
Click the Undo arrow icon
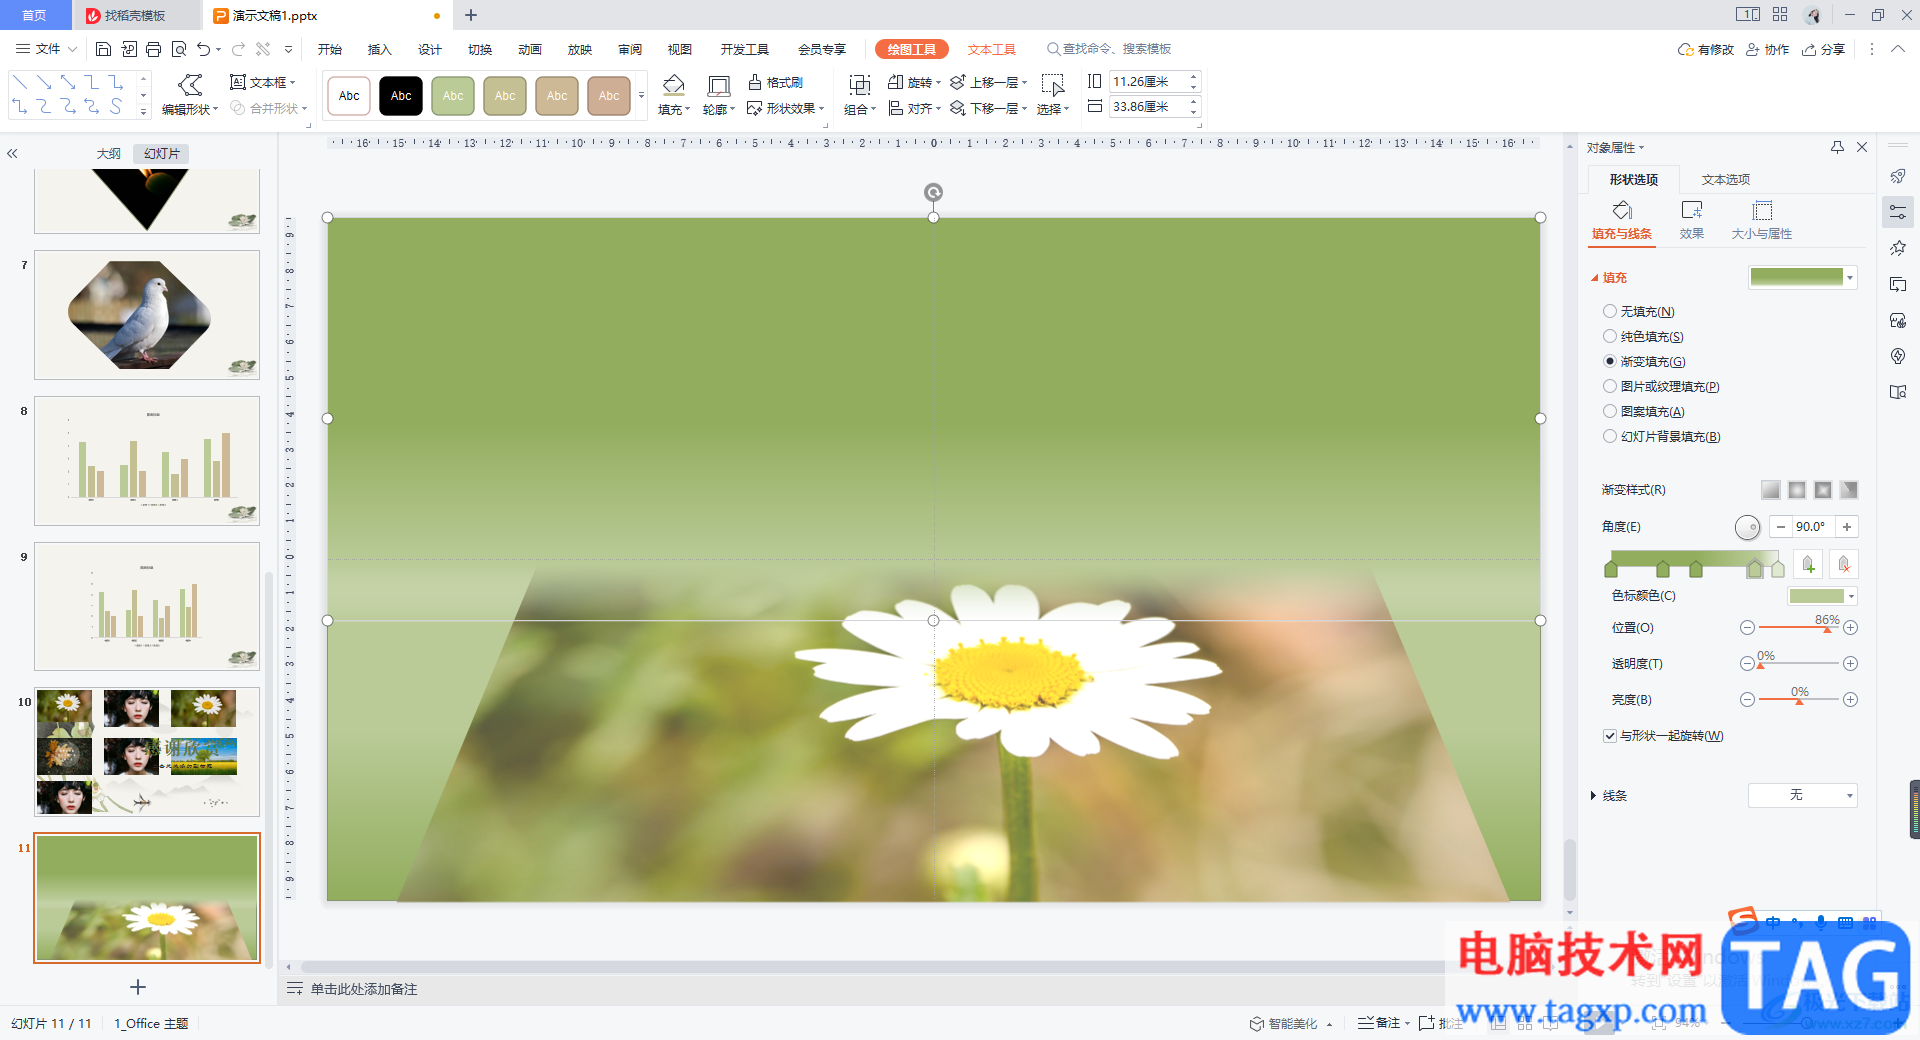click(x=204, y=49)
